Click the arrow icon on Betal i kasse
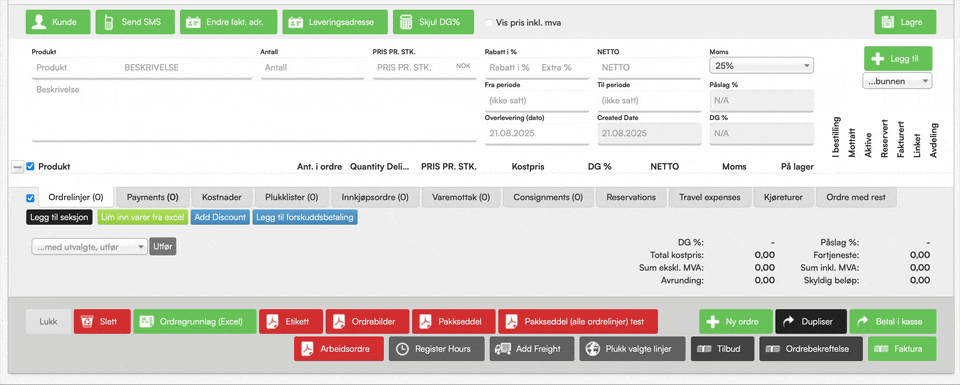960x385 pixels. [863, 321]
